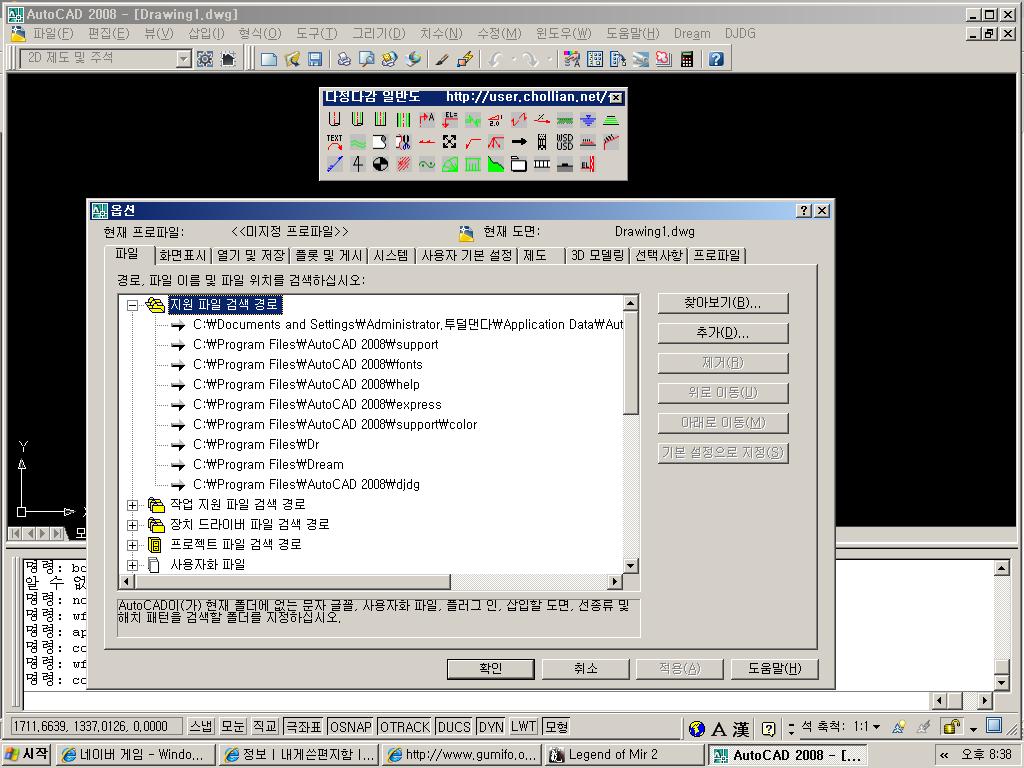Click the black-and-white quartered circle icon
1024x768 pixels.
pyautogui.click(x=380, y=164)
